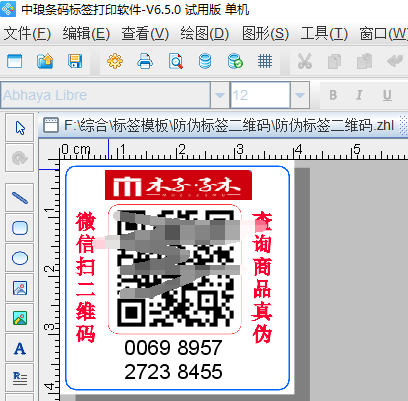Toggle italic I formatting
This screenshot has width=408, height=401.
(359, 95)
